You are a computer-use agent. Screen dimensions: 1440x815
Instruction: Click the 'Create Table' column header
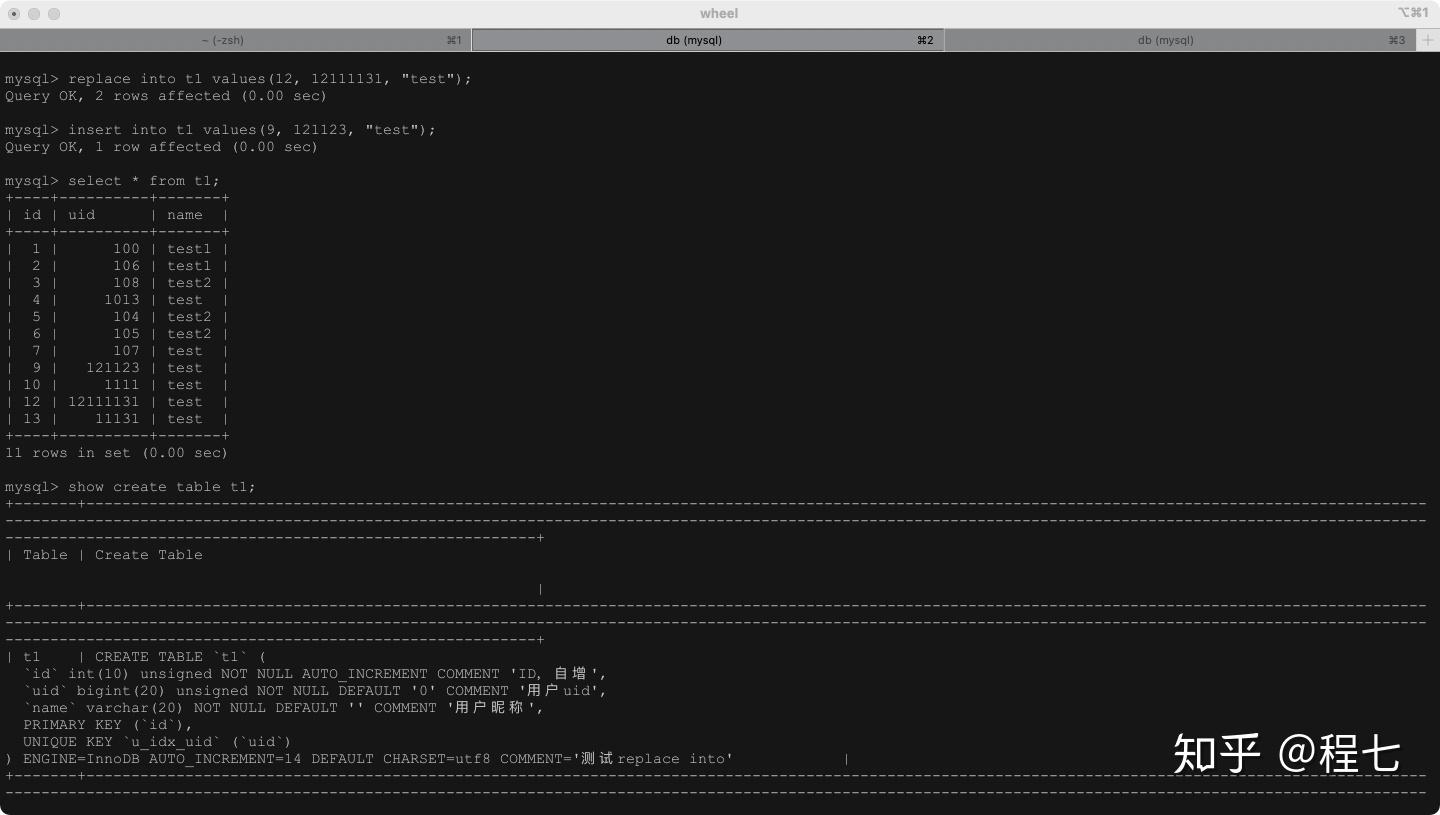pos(148,555)
